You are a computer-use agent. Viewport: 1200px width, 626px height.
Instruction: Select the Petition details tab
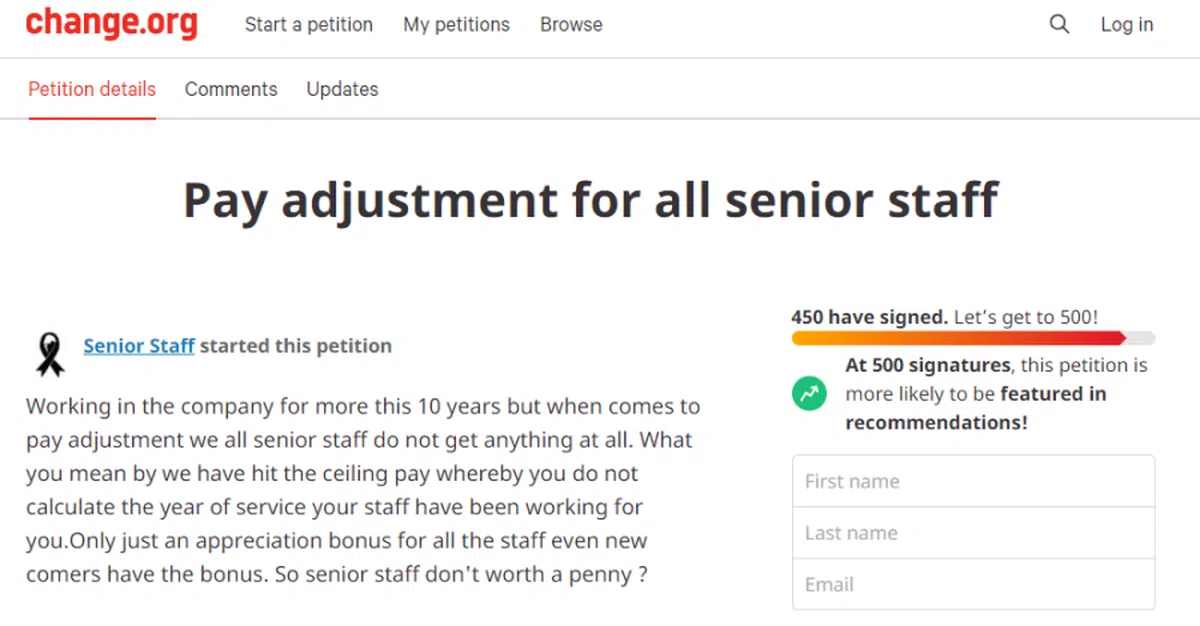point(92,89)
